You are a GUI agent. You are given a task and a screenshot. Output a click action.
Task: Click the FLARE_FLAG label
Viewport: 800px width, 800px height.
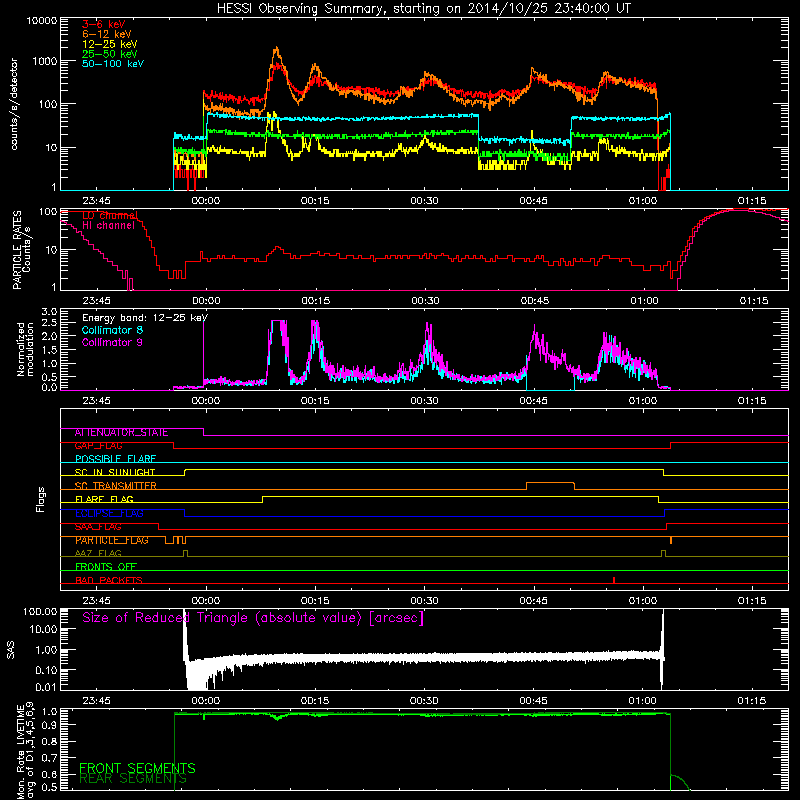(x=104, y=499)
